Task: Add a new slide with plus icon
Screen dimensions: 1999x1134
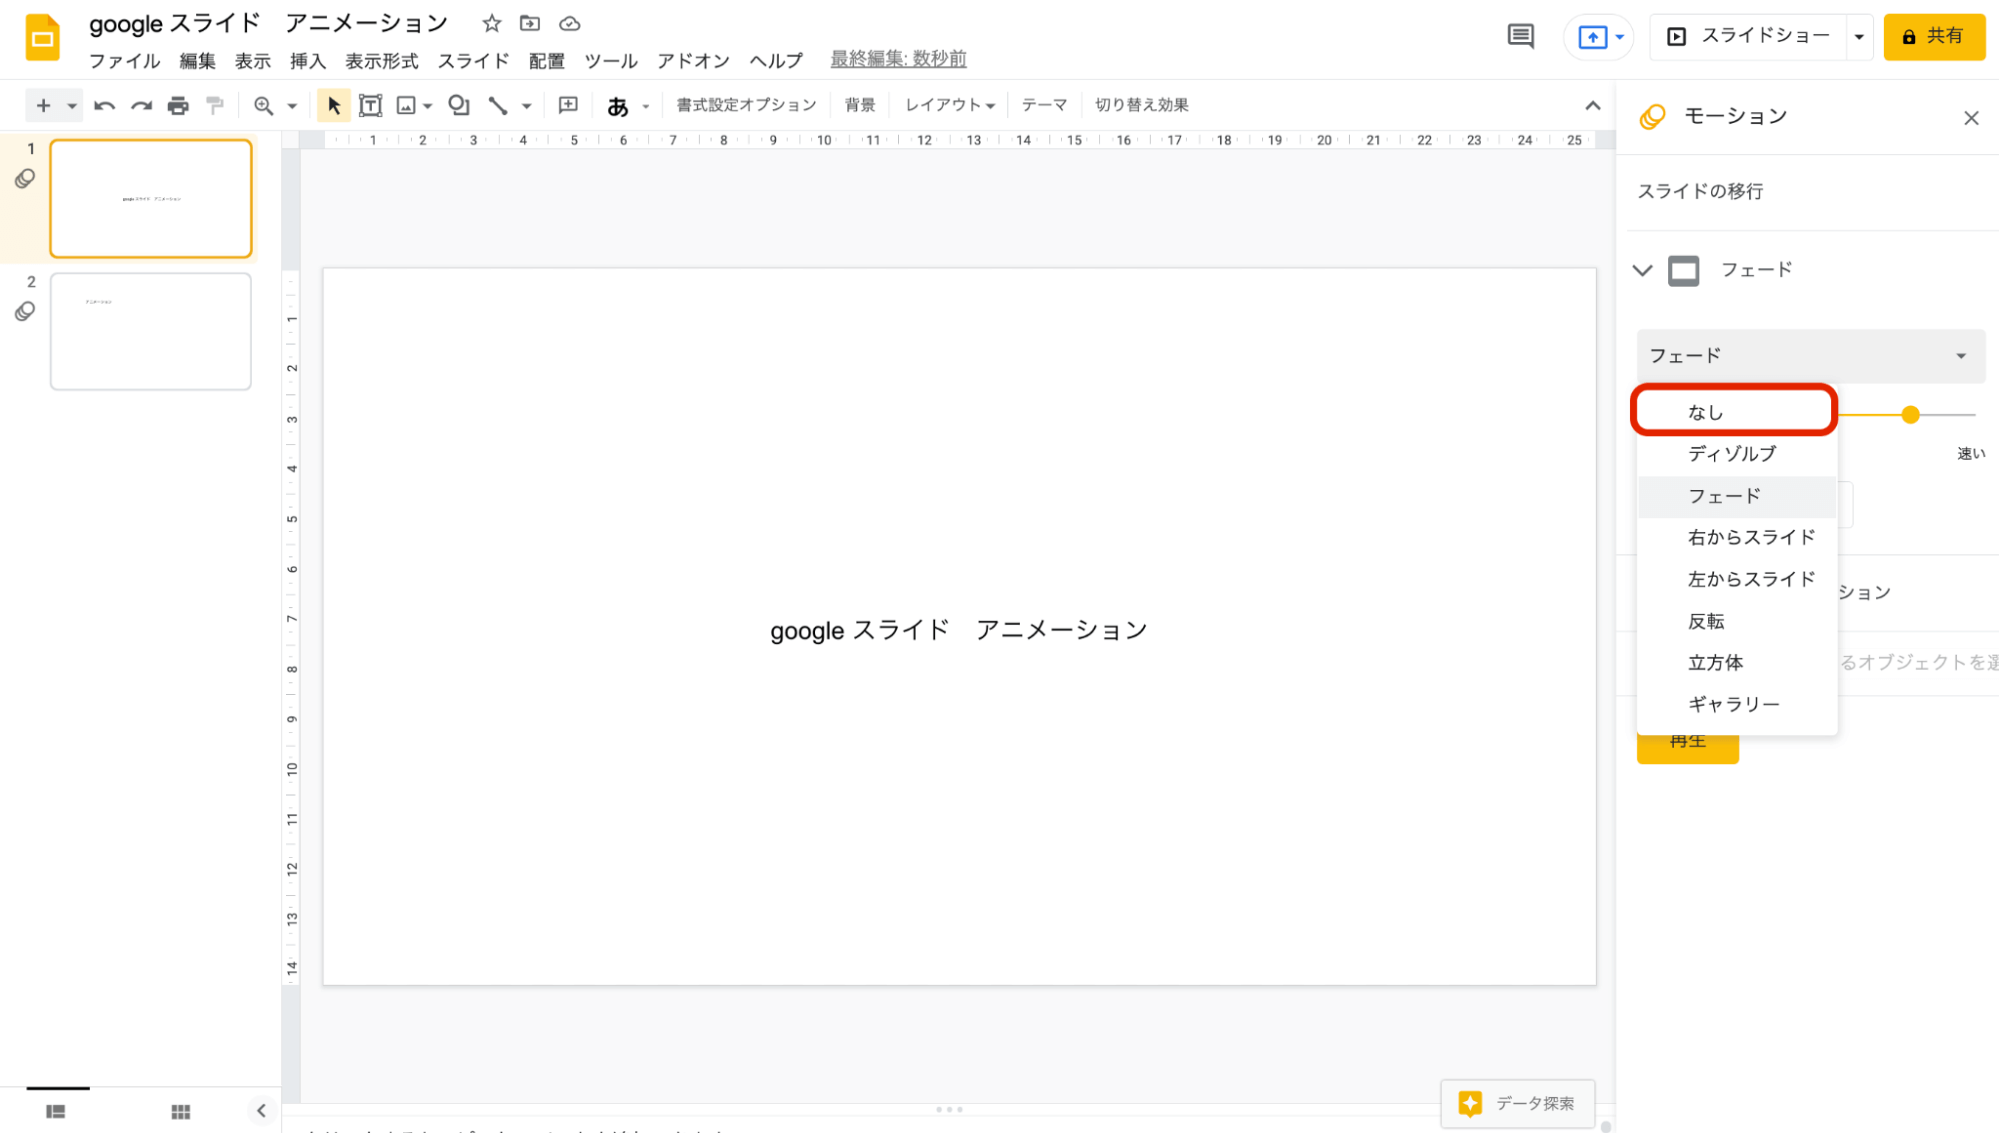Action: click(x=43, y=105)
